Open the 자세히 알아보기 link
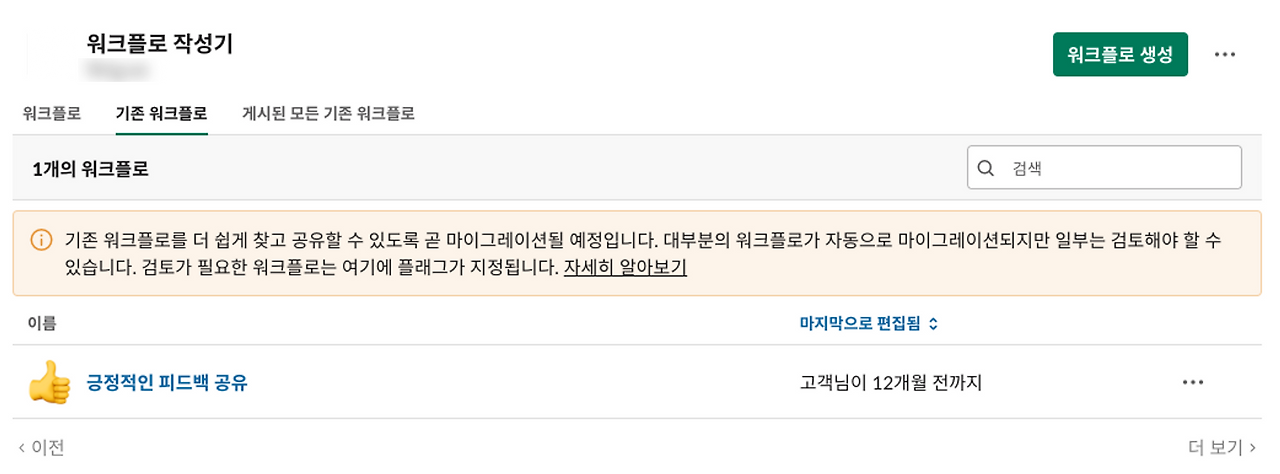Viewport: 1280px width, 474px height. click(x=625, y=268)
